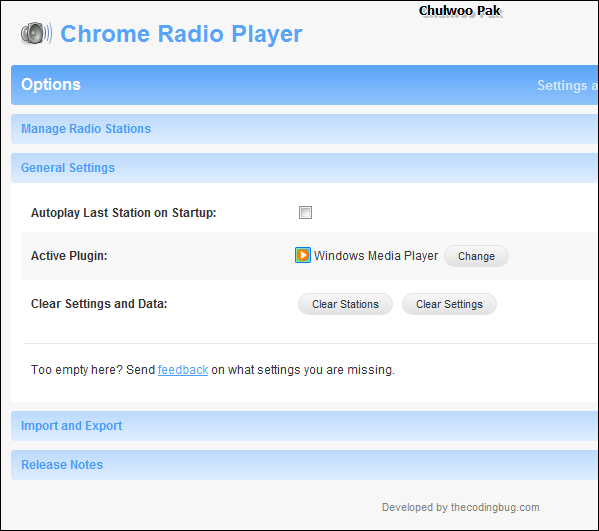Click the Options header text

51,84
